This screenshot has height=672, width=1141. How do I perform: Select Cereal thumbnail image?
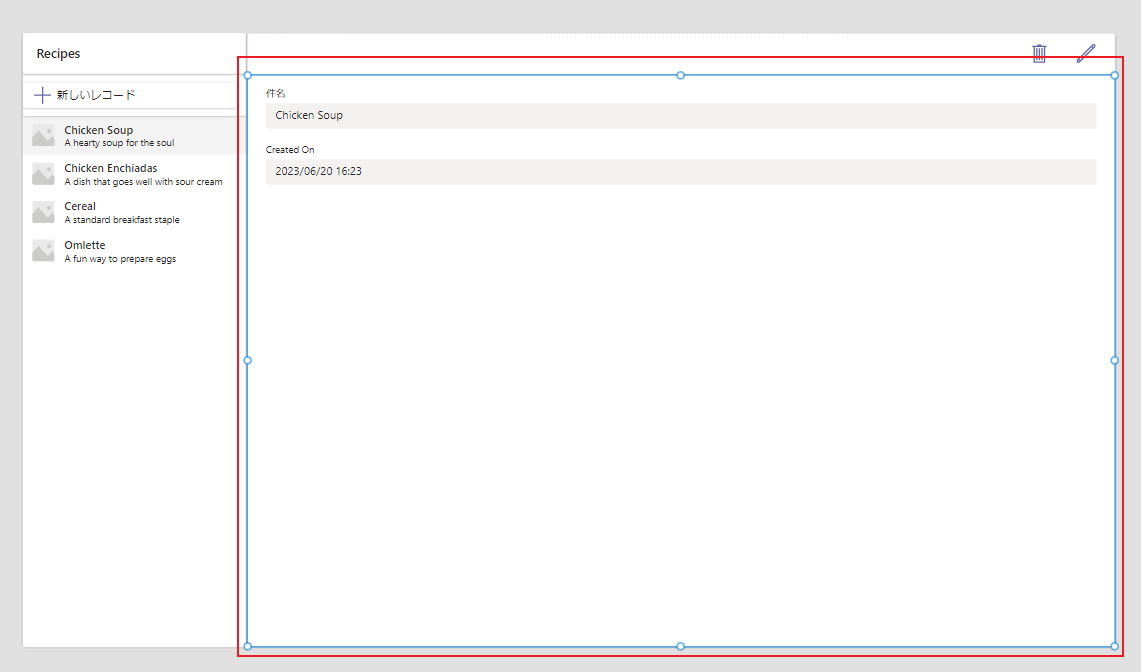43,213
